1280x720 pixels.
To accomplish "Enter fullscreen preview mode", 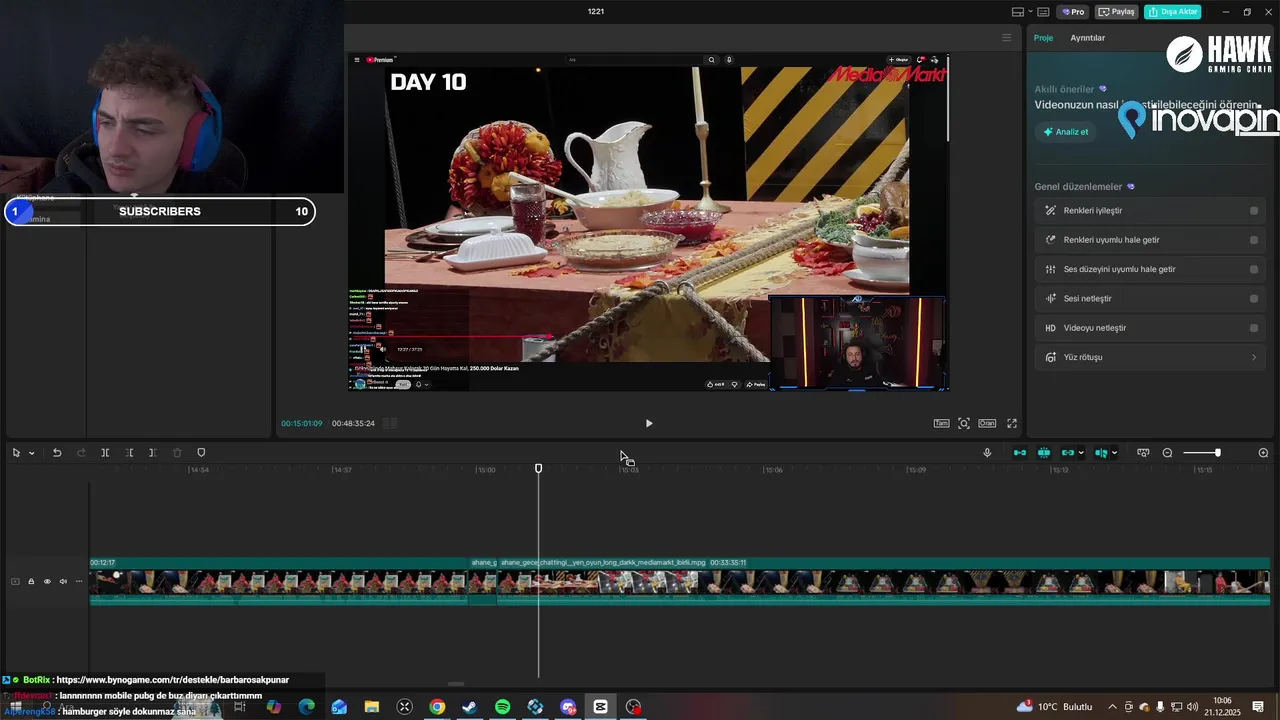I will pos(1012,423).
